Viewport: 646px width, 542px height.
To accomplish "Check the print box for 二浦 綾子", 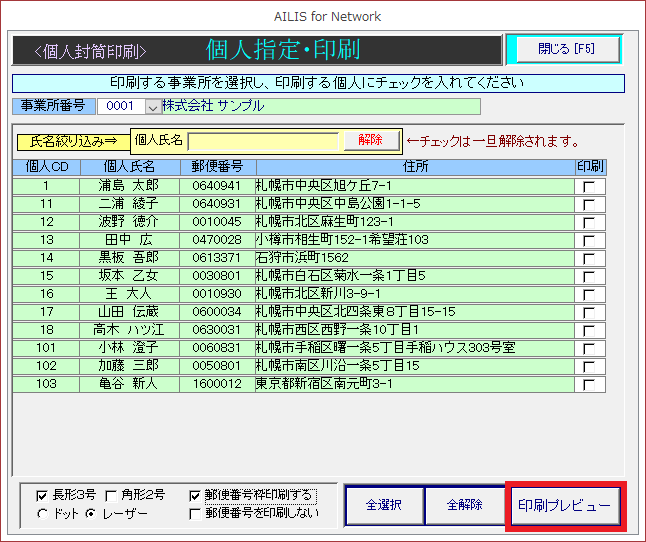I will pos(591,204).
